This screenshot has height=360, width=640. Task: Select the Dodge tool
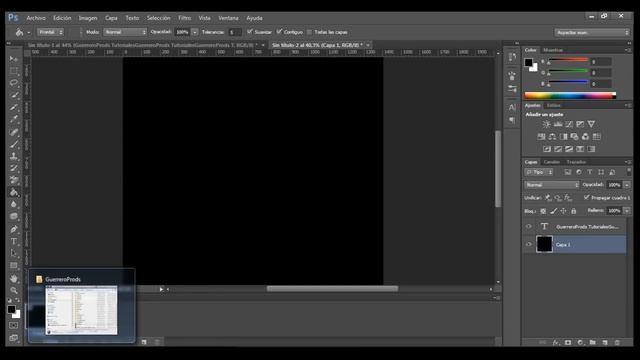tap(13, 216)
